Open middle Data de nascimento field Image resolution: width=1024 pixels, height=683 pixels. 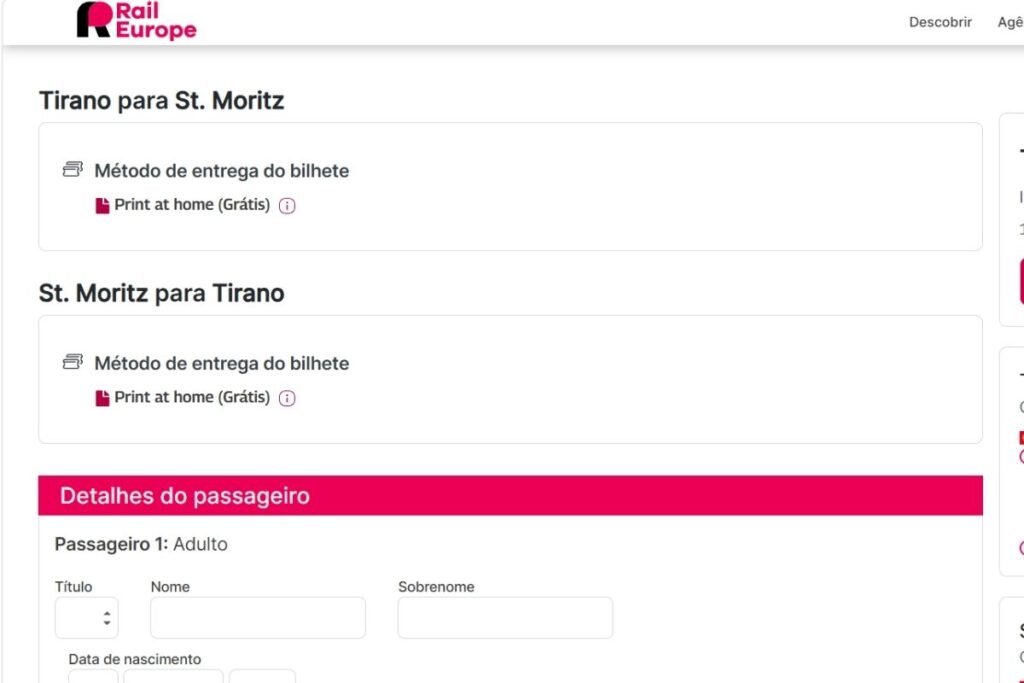[173, 677]
